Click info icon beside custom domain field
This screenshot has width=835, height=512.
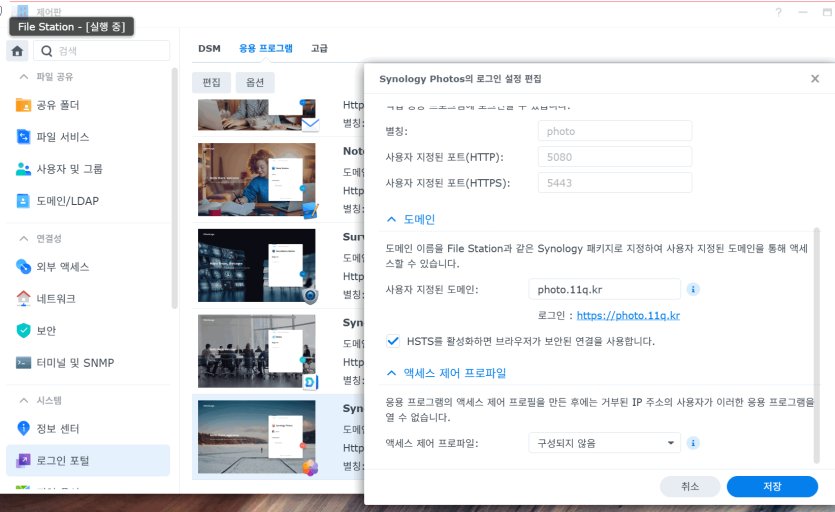693,289
